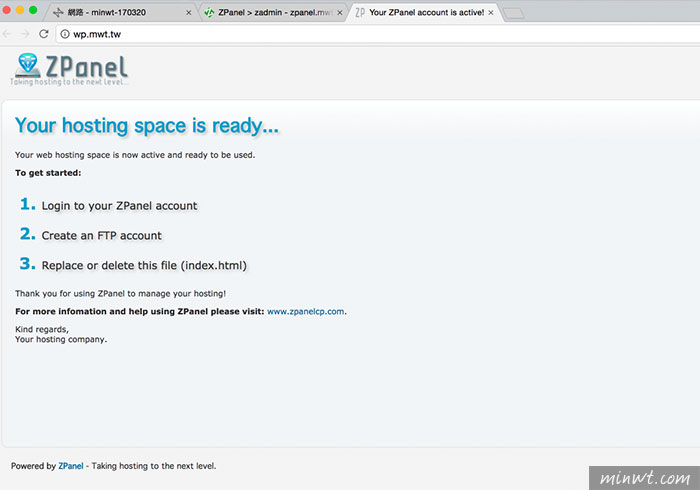700x490 pixels.
Task: Select the Your ZPanel account is active tab
Action: coord(425,12)
